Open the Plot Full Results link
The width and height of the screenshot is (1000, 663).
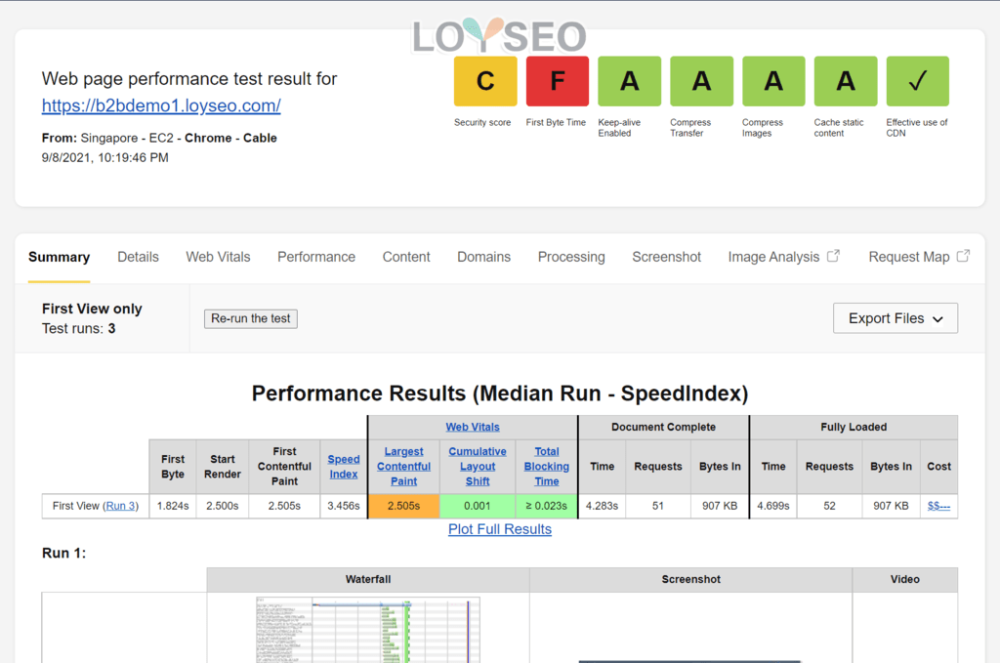click(500, 529)
